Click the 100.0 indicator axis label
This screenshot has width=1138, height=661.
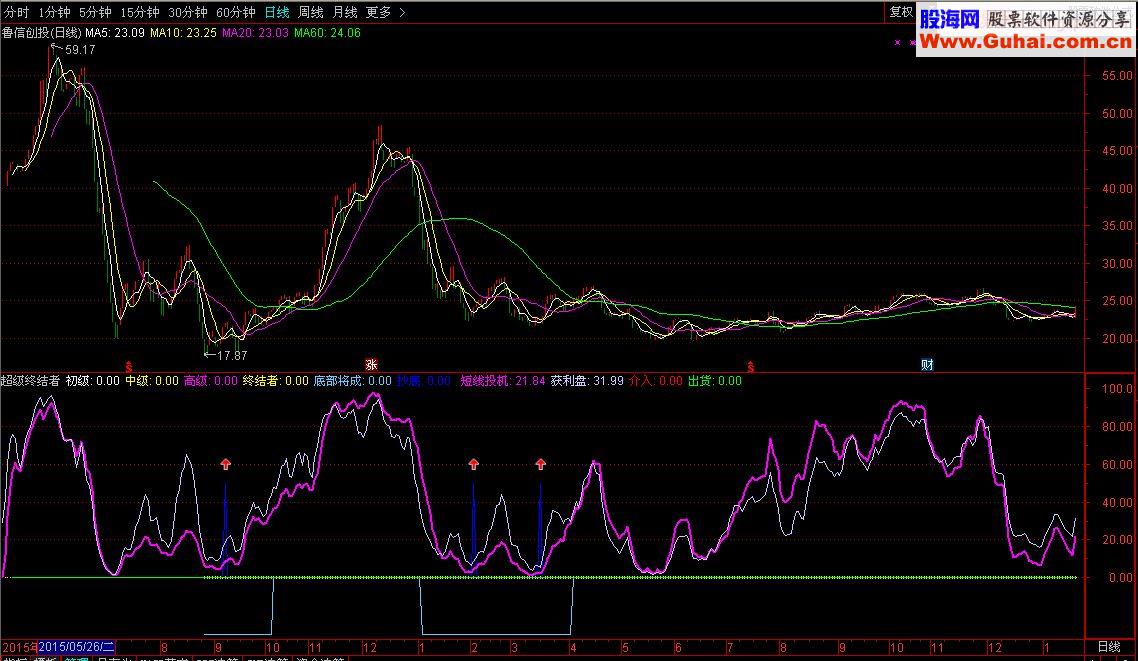[1117, 389]
